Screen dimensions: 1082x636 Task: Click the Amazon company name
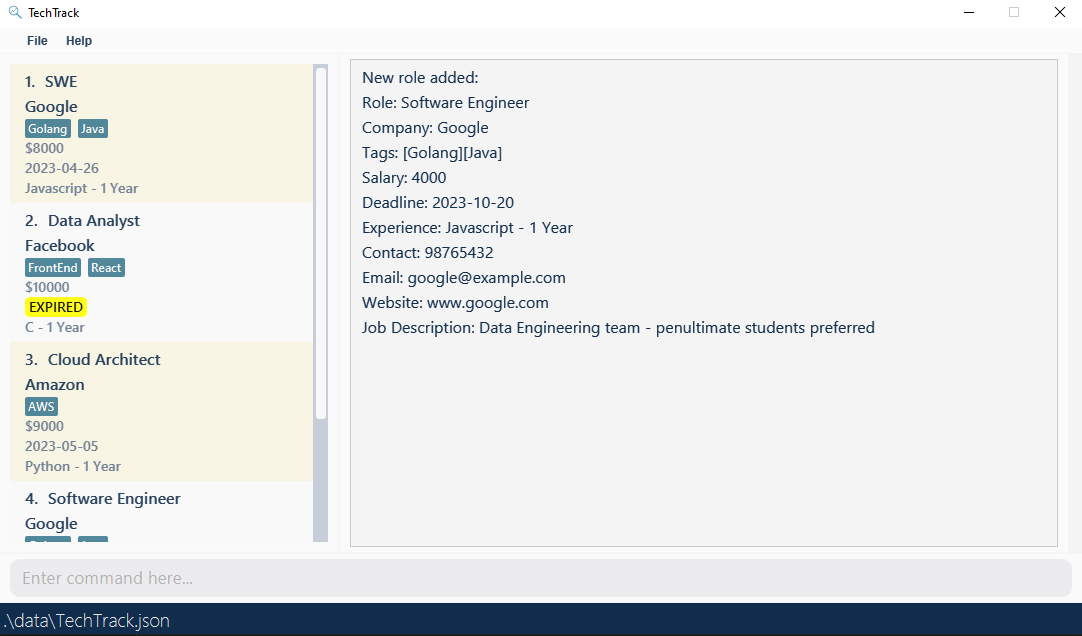[55, 384]
